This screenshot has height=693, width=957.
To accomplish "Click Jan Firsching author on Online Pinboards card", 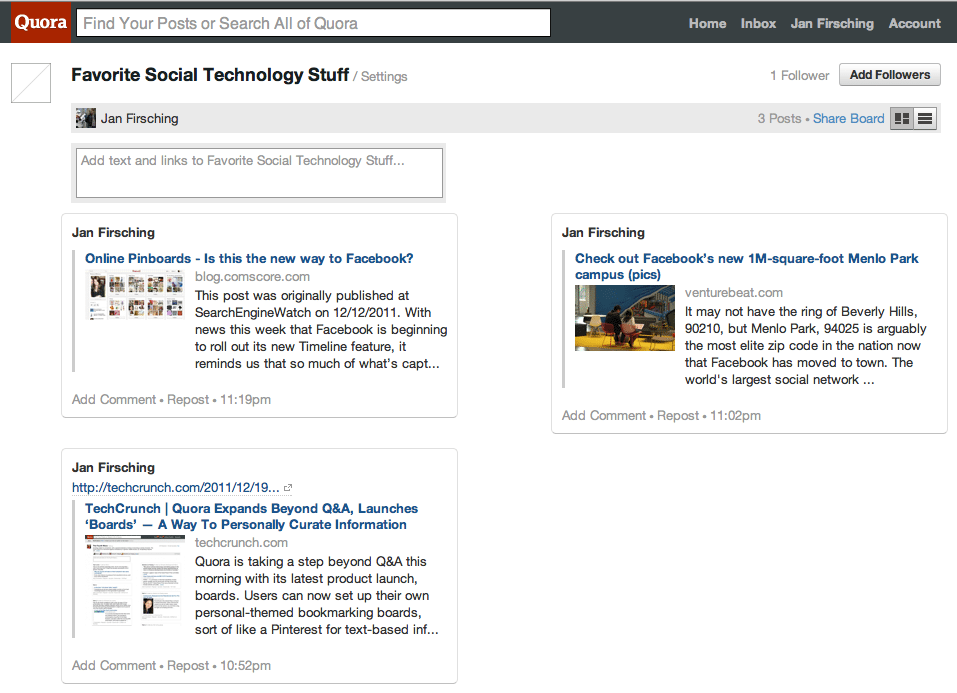I will 114,233.
